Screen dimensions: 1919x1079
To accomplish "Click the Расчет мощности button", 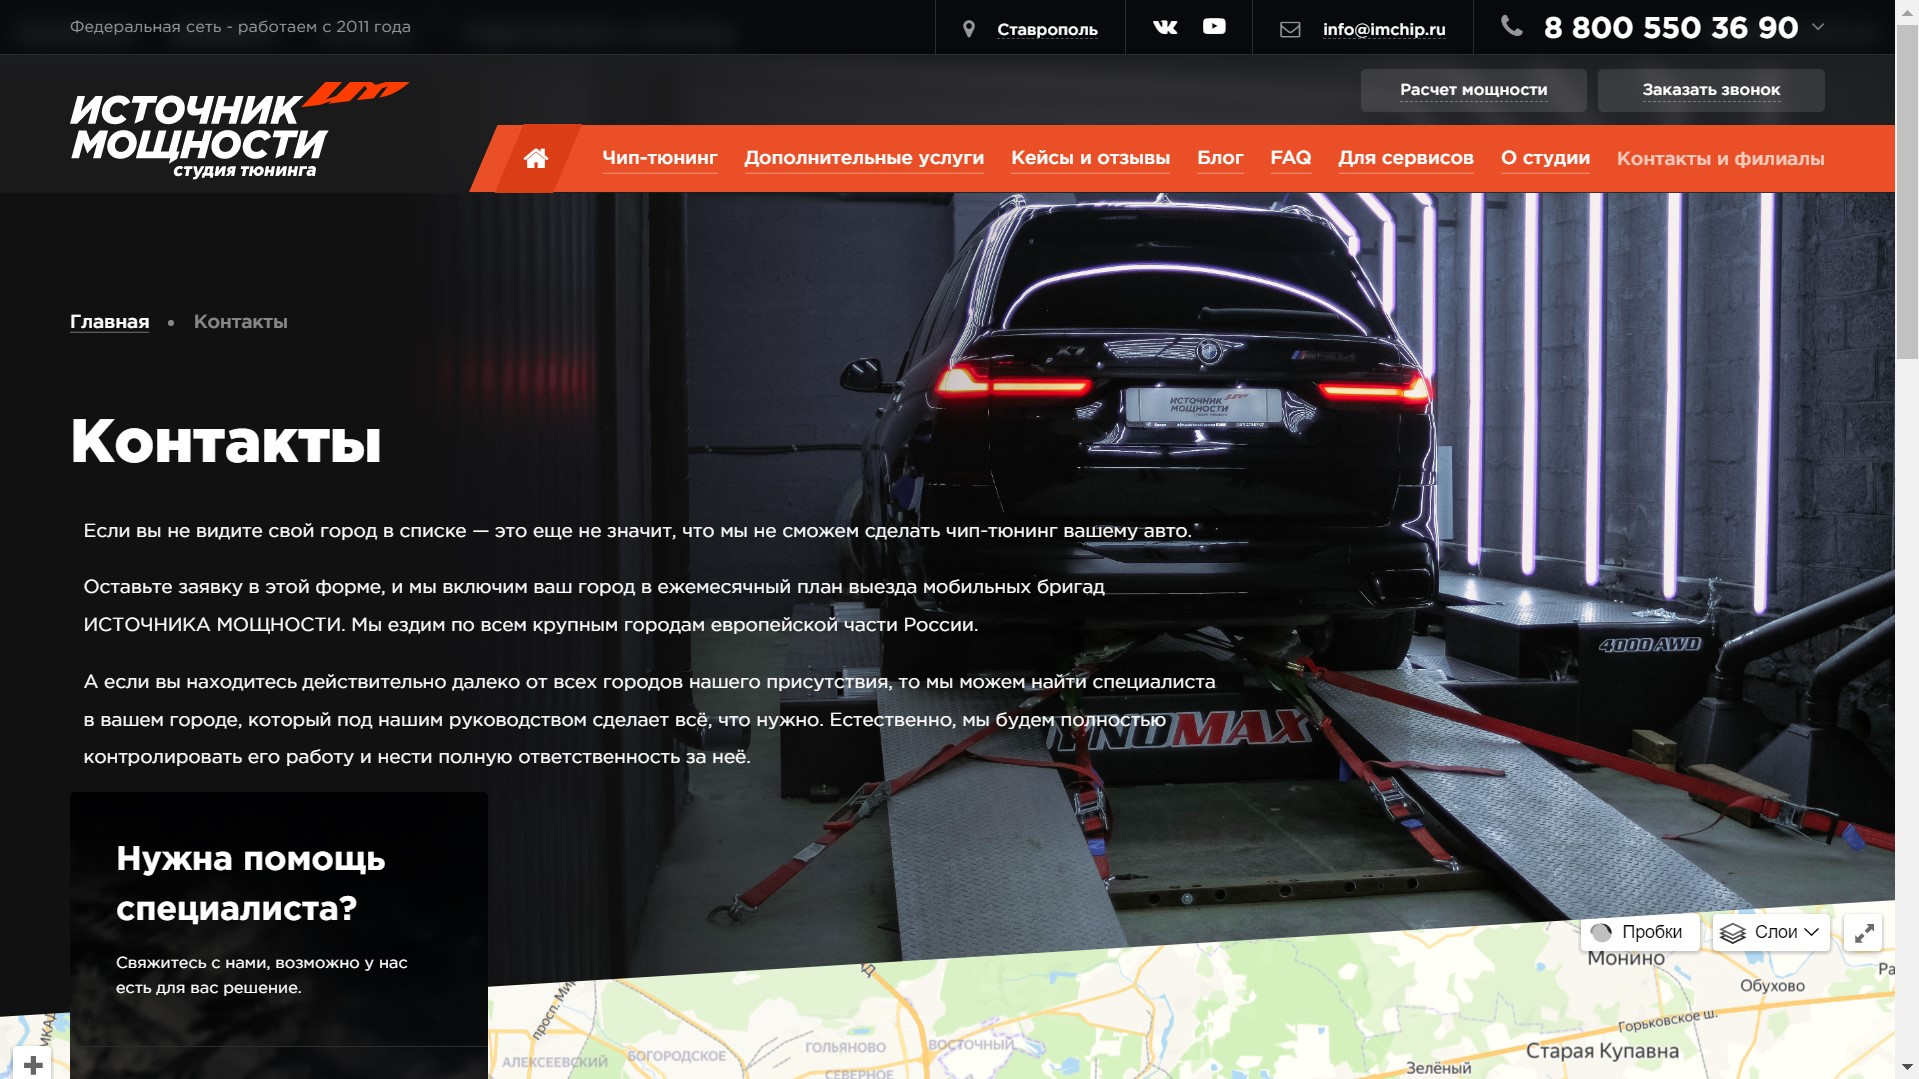I will click(x=1473, y=90).
